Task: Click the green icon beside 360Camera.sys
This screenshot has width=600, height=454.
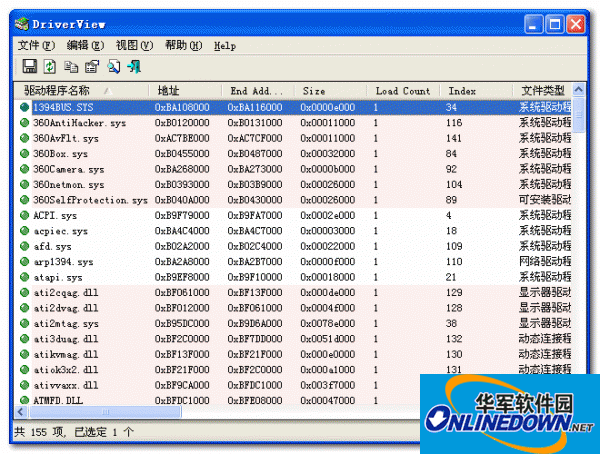Action: 24,169
